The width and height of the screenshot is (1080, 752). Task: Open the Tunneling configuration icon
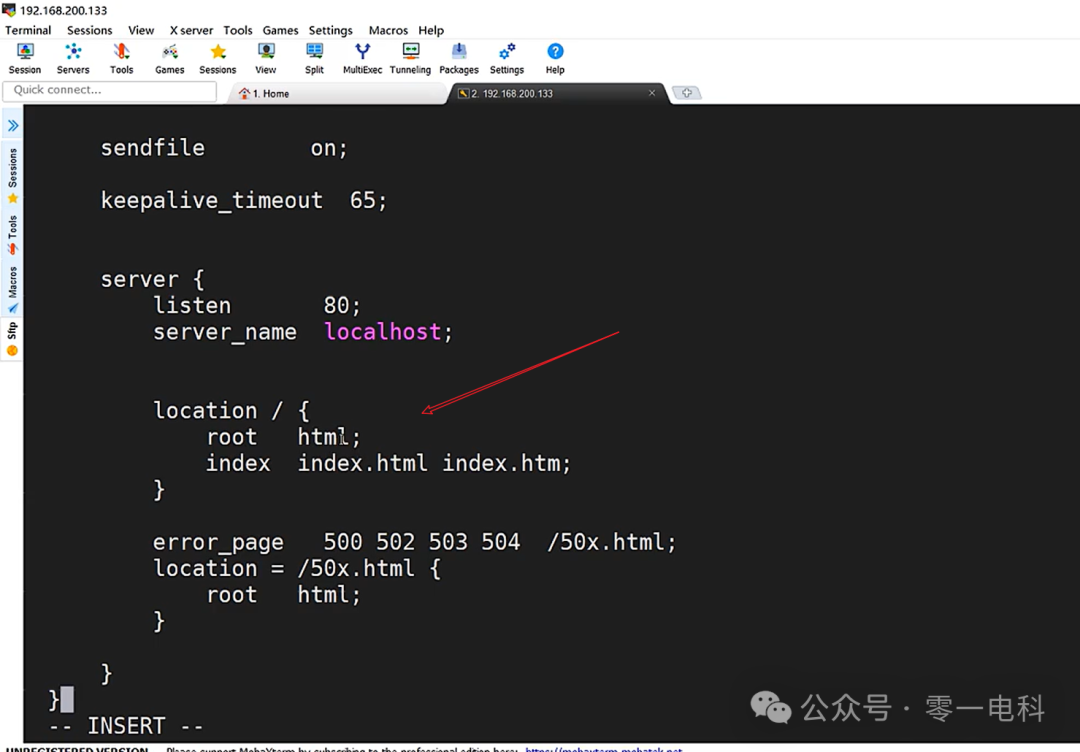pyautogui.click(x=410, y=57)
